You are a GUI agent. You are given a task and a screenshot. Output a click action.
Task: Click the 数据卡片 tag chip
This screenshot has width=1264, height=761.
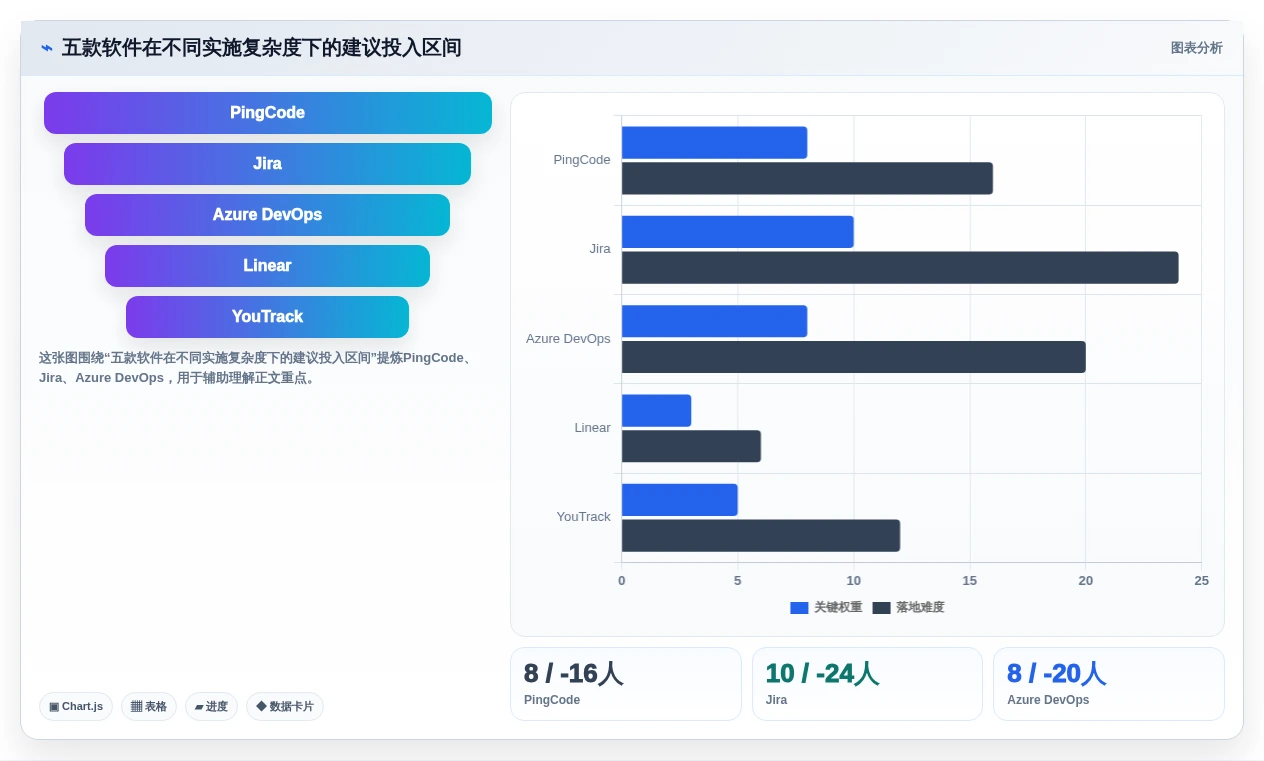[285, 706]
